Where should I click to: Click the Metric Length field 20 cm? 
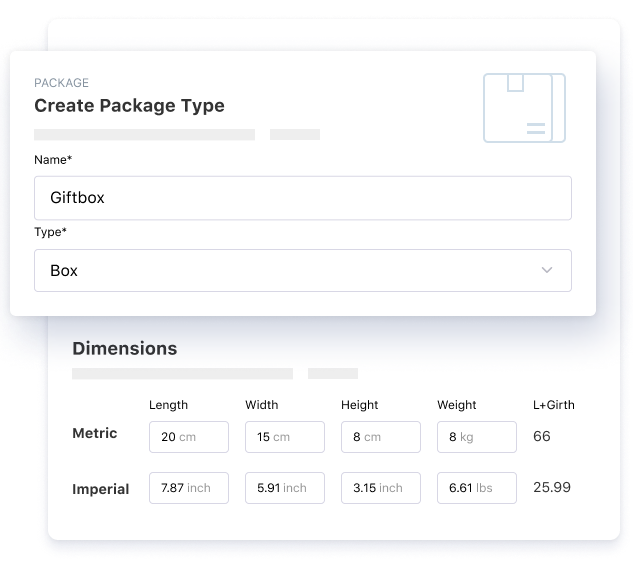(x=189, y=437)
